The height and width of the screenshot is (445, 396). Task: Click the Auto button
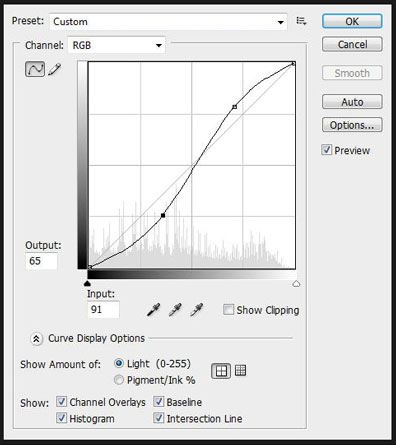(352, 102)
